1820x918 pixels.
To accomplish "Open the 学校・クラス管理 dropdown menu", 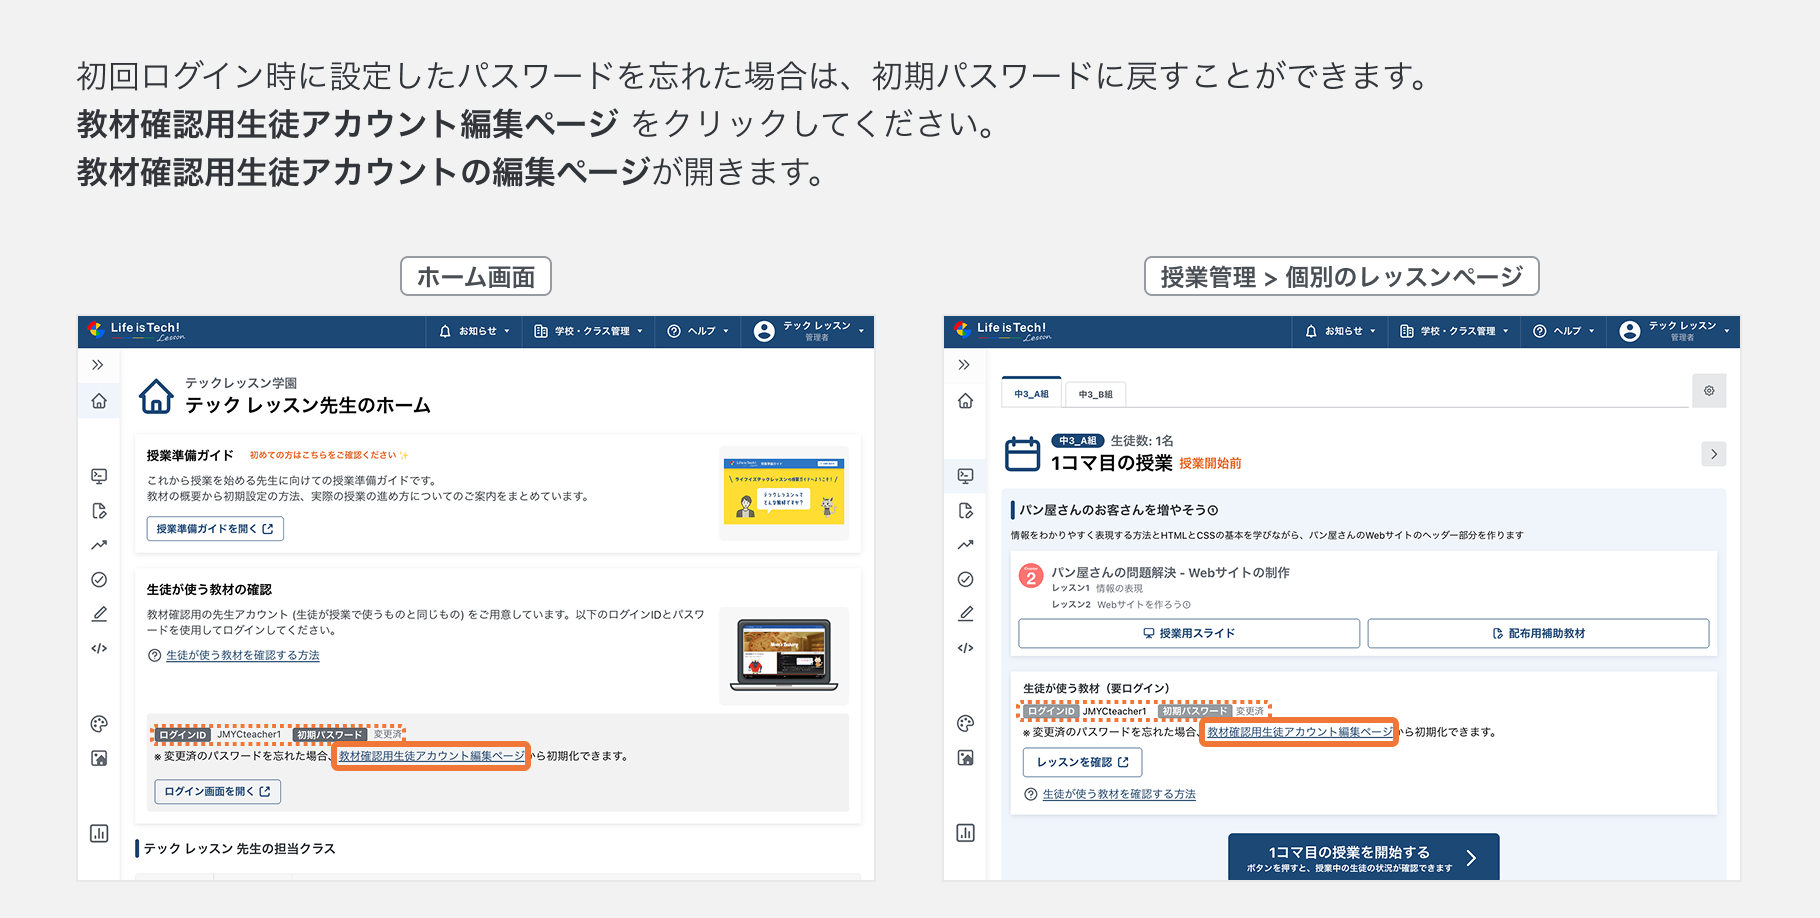I will [x=588, y=331].
